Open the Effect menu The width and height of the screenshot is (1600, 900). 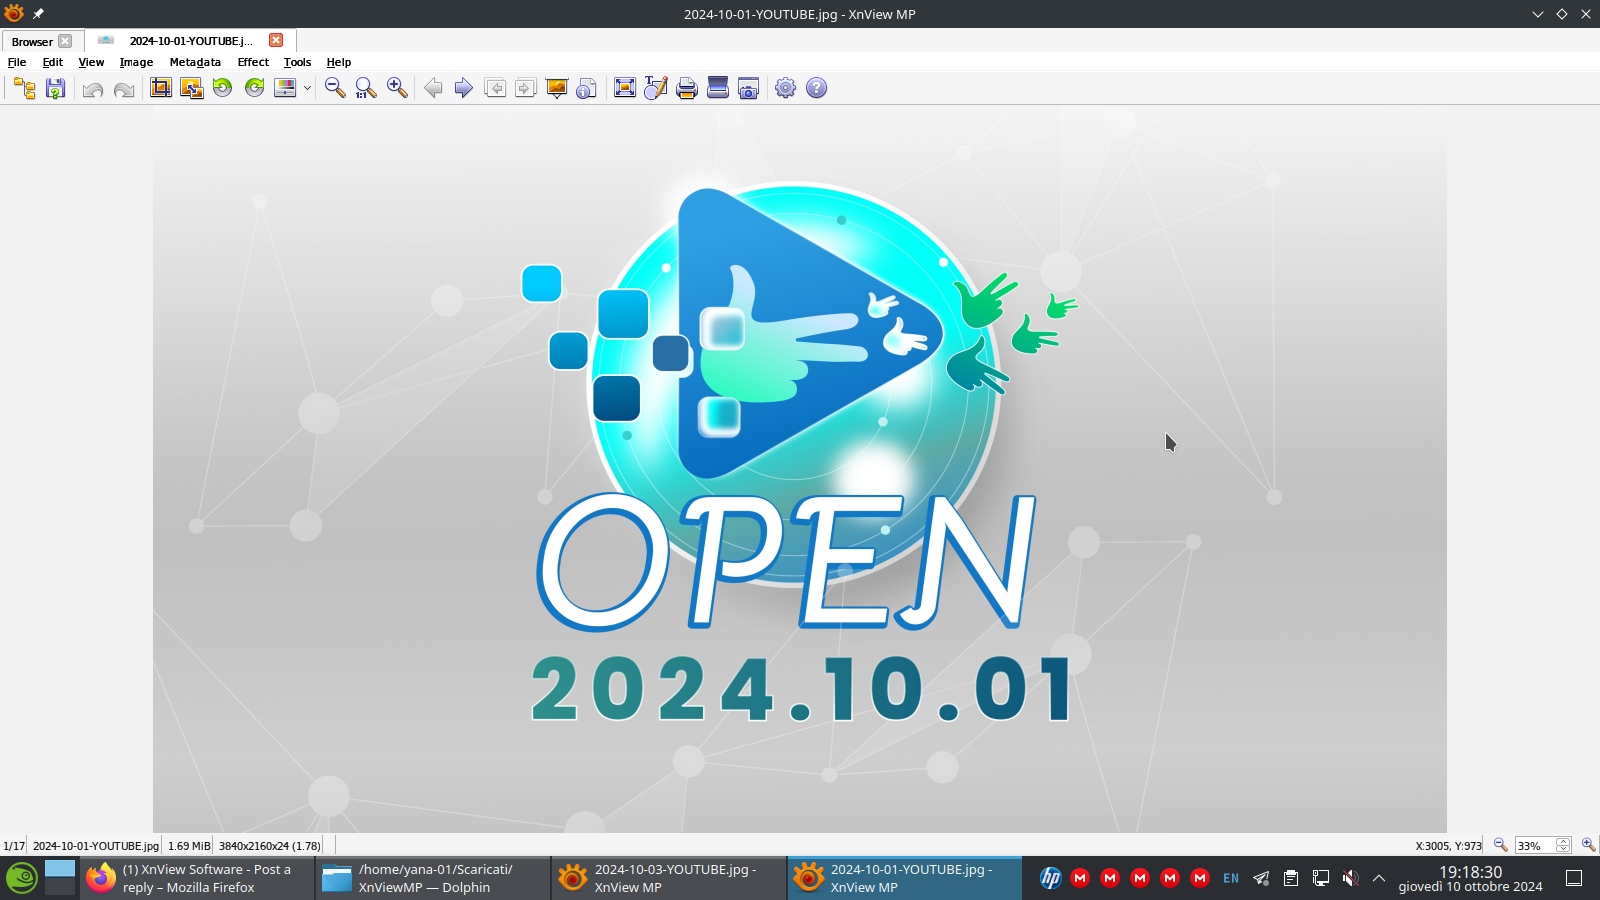point(253,62)
